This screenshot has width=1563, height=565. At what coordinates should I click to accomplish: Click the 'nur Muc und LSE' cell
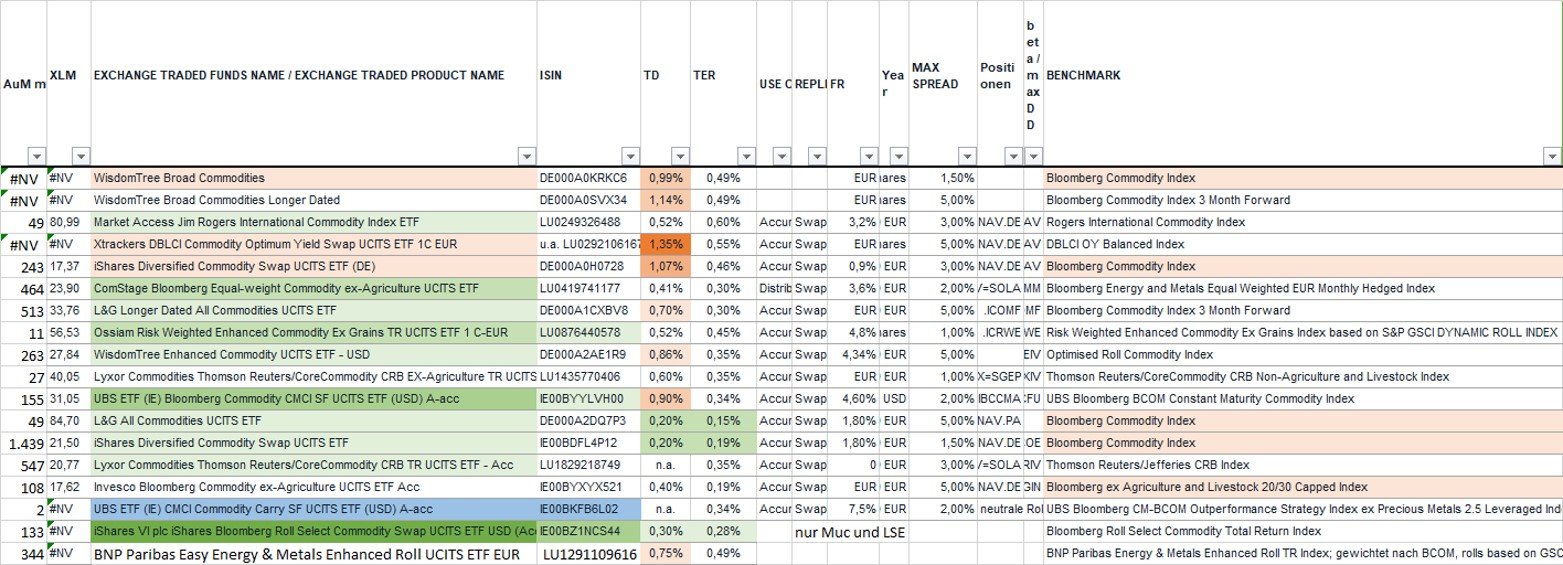pos(850,532)
